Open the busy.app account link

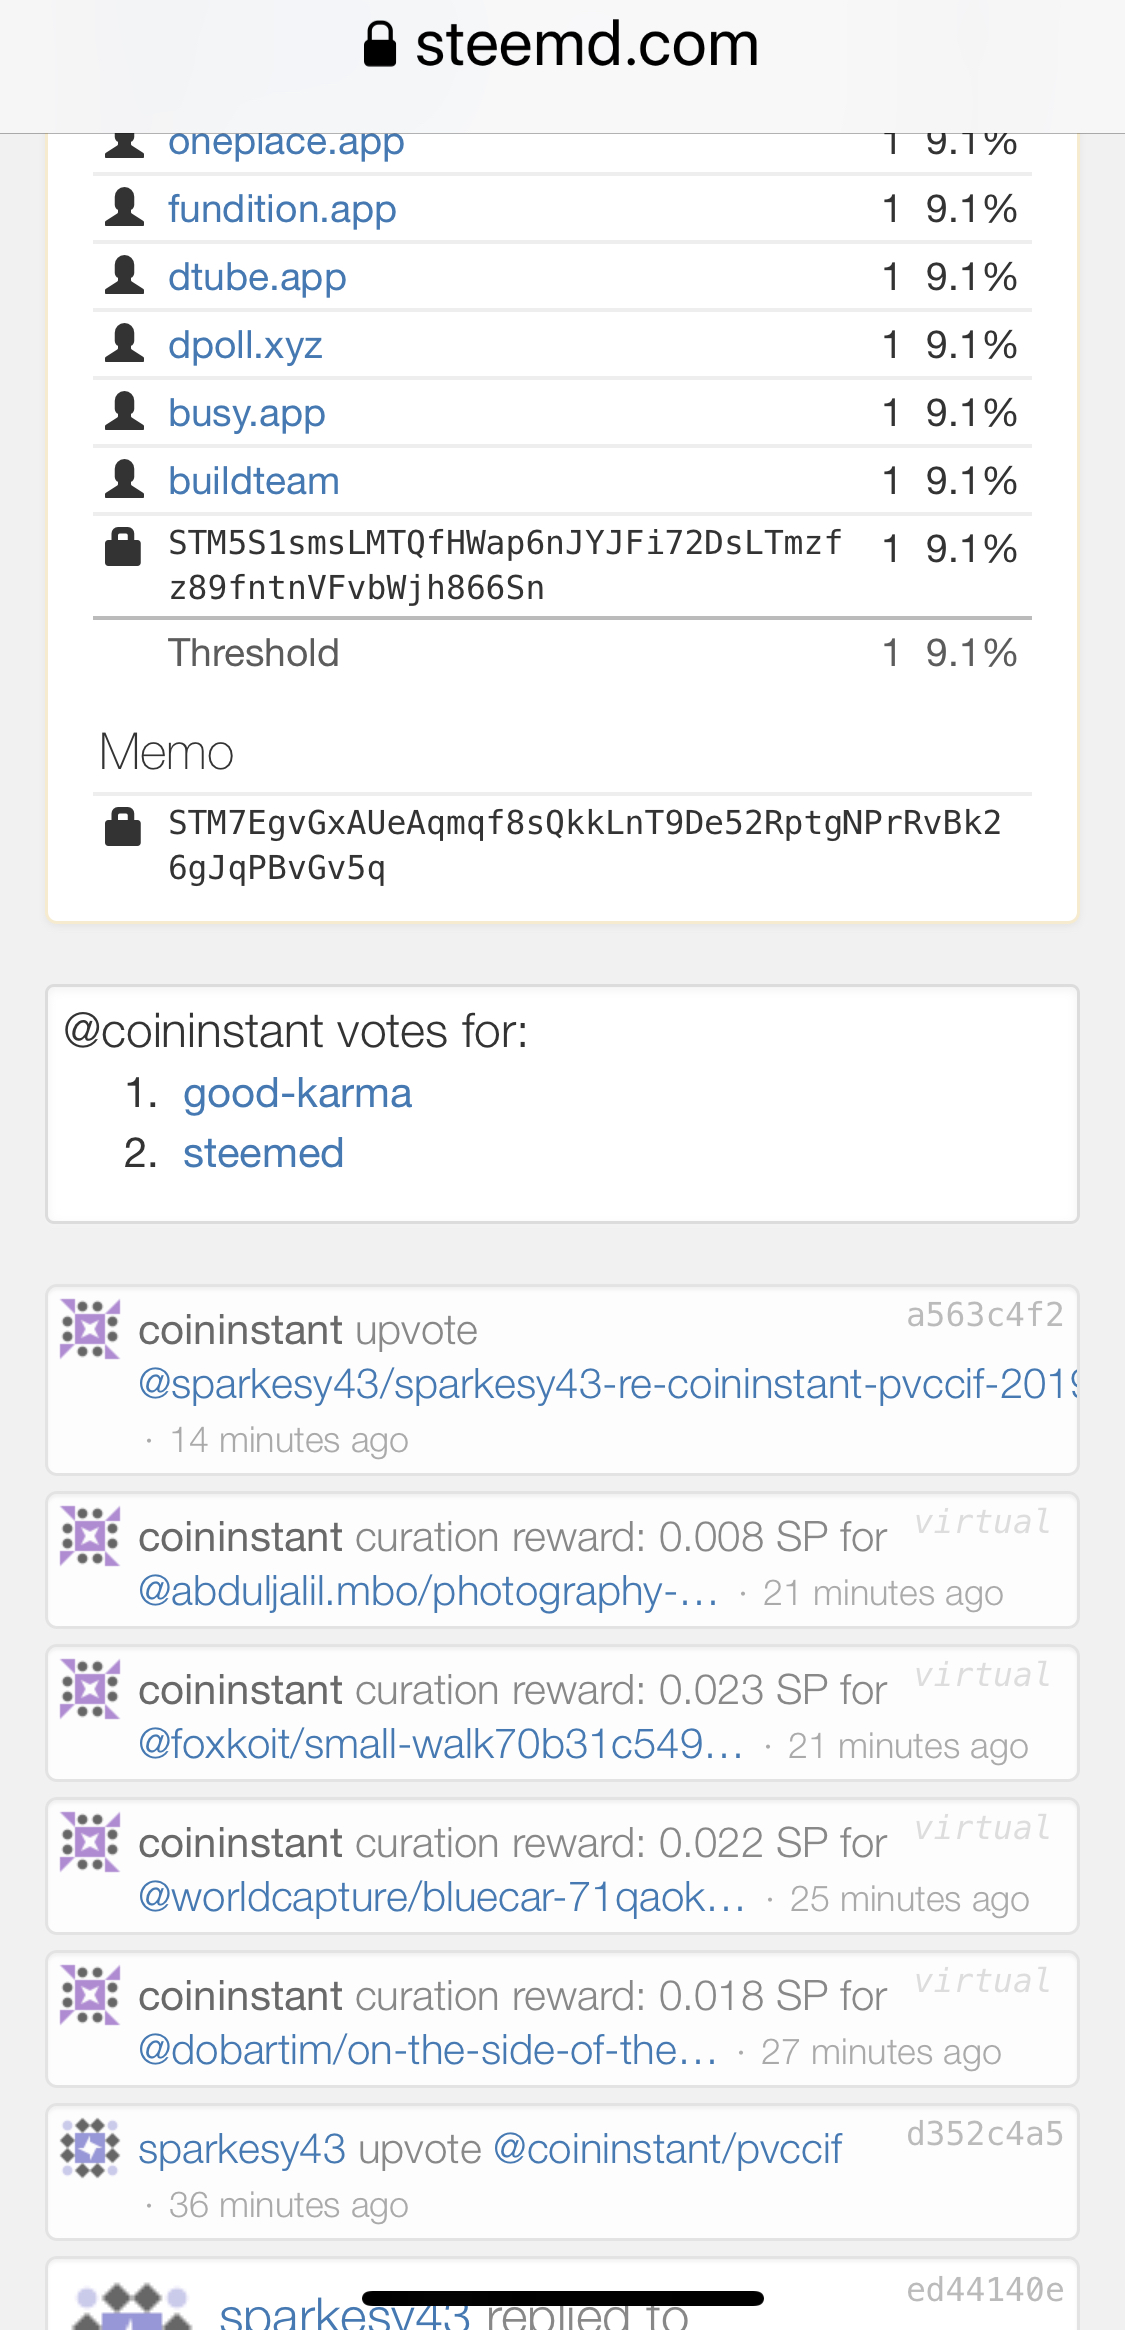[x=247, y=413]
